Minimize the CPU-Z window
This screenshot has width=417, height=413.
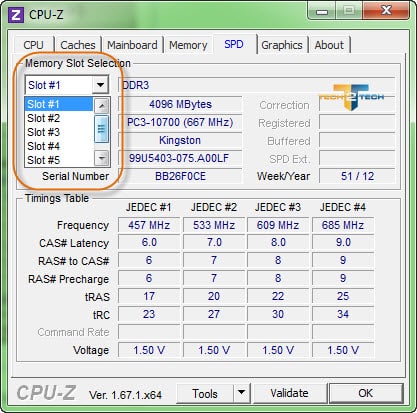322,11
